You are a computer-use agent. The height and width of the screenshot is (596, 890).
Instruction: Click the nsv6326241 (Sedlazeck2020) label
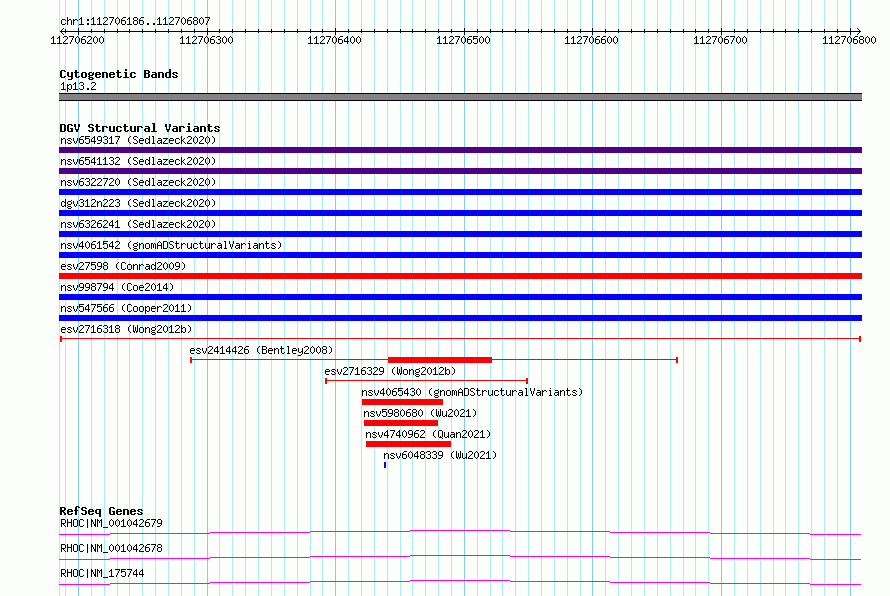138,224
